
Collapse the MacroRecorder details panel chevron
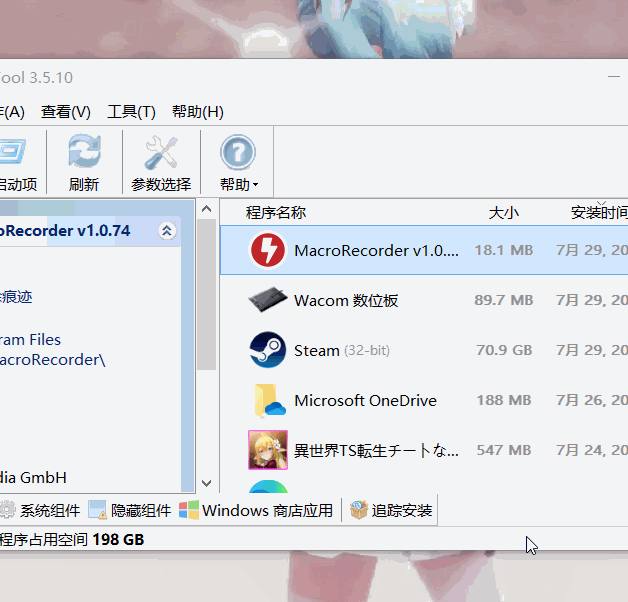167,231
